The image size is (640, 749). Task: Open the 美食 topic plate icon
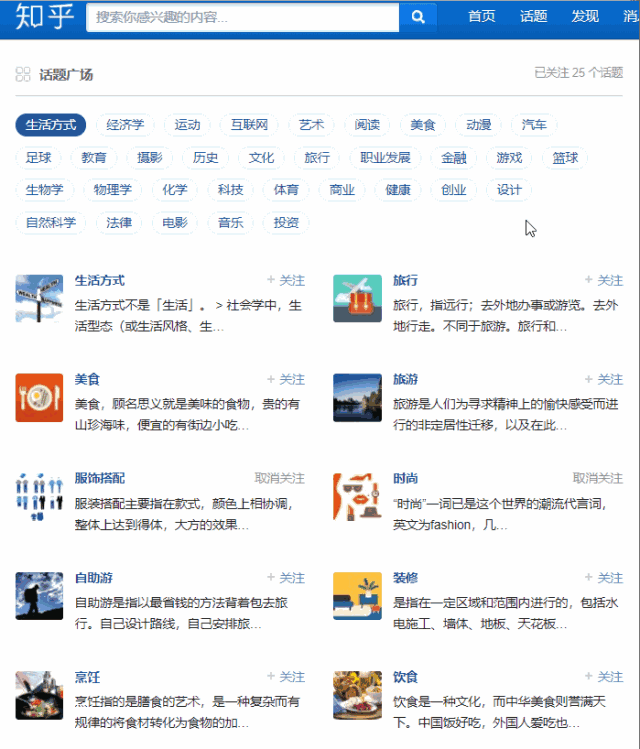(39, 397)
